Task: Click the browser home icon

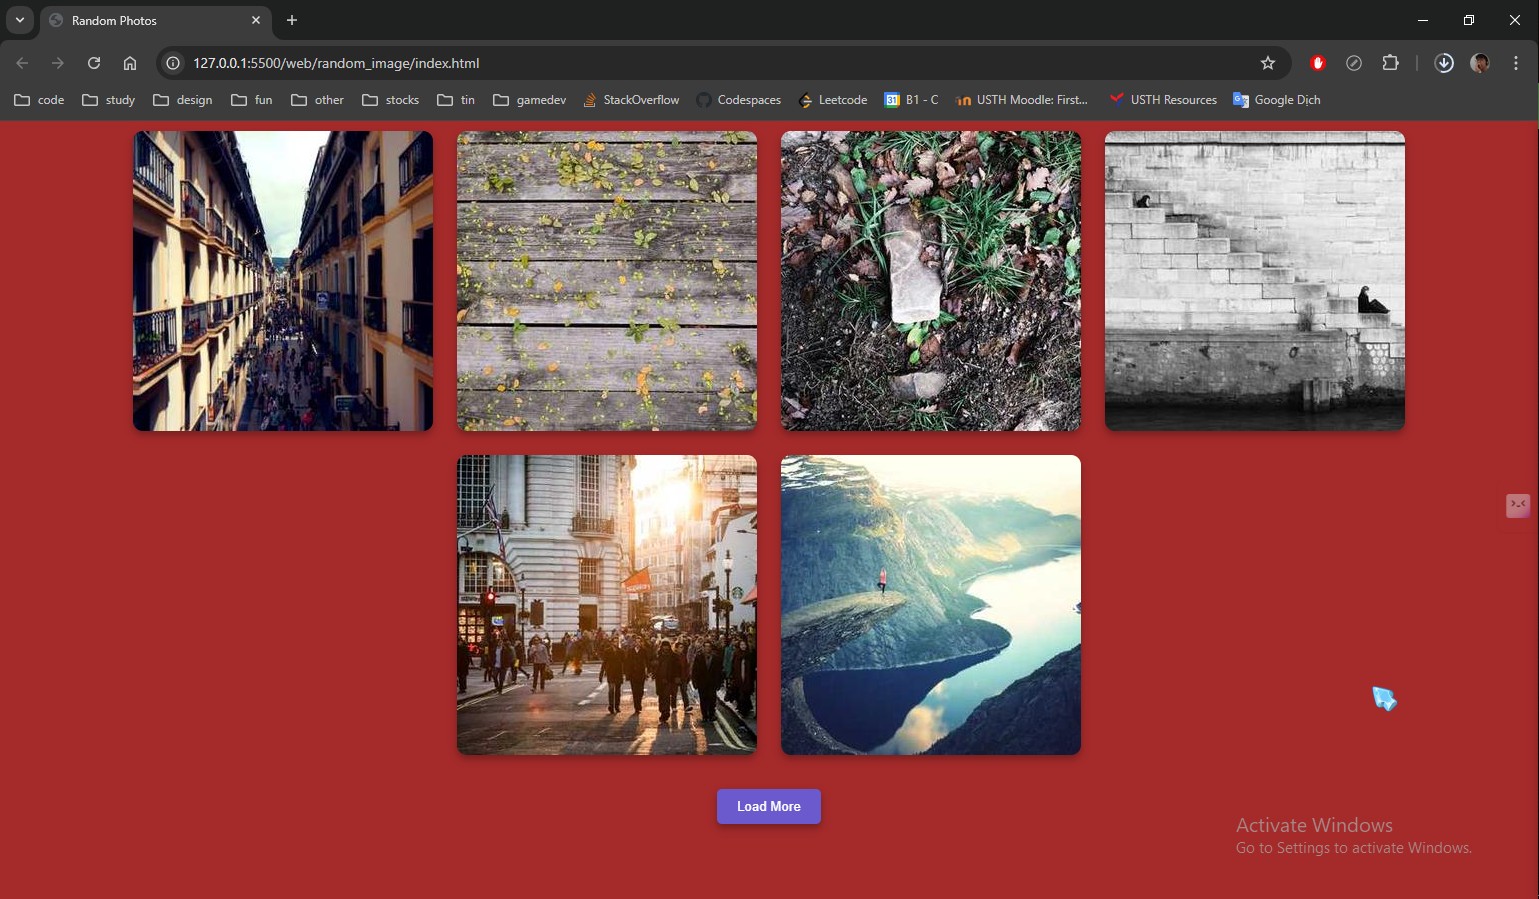Action: point(130,63)
